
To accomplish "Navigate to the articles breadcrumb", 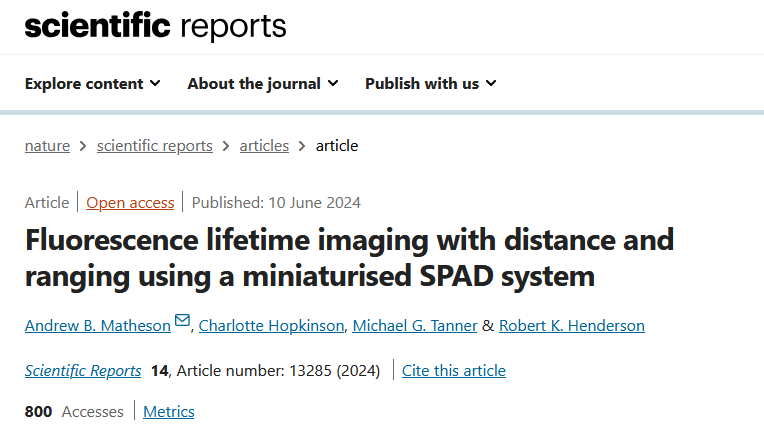I will point(264,146).
